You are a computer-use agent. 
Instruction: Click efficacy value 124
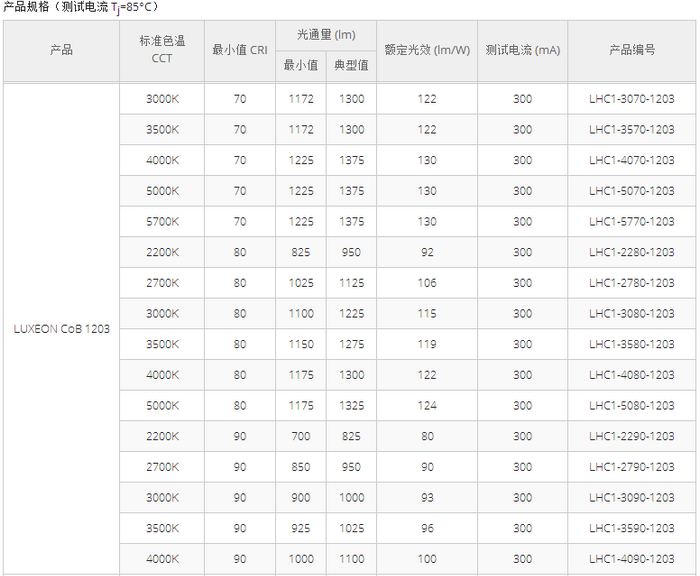(427, 405)
